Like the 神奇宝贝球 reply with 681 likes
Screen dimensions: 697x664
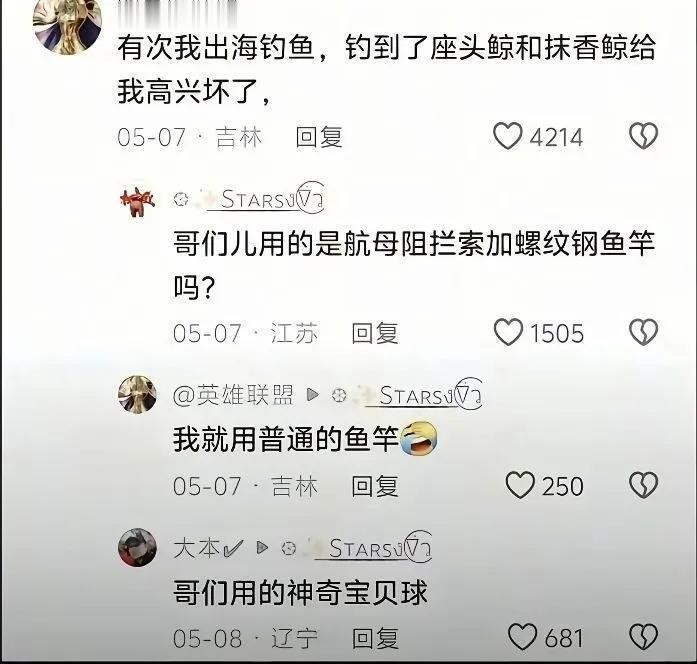tap(522, 637)
